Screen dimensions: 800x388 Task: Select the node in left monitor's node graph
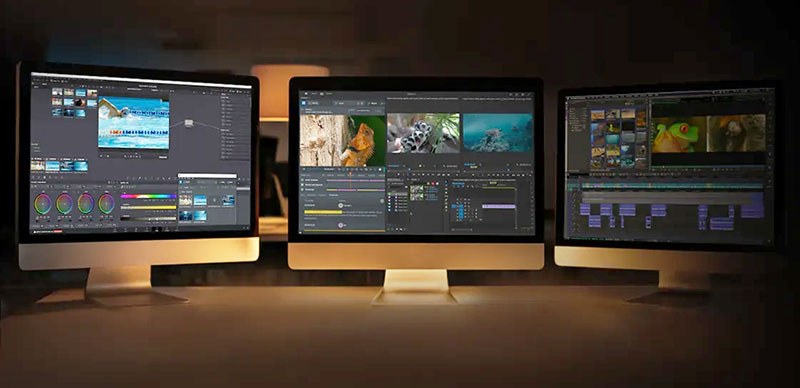click(x=189, y=123)
